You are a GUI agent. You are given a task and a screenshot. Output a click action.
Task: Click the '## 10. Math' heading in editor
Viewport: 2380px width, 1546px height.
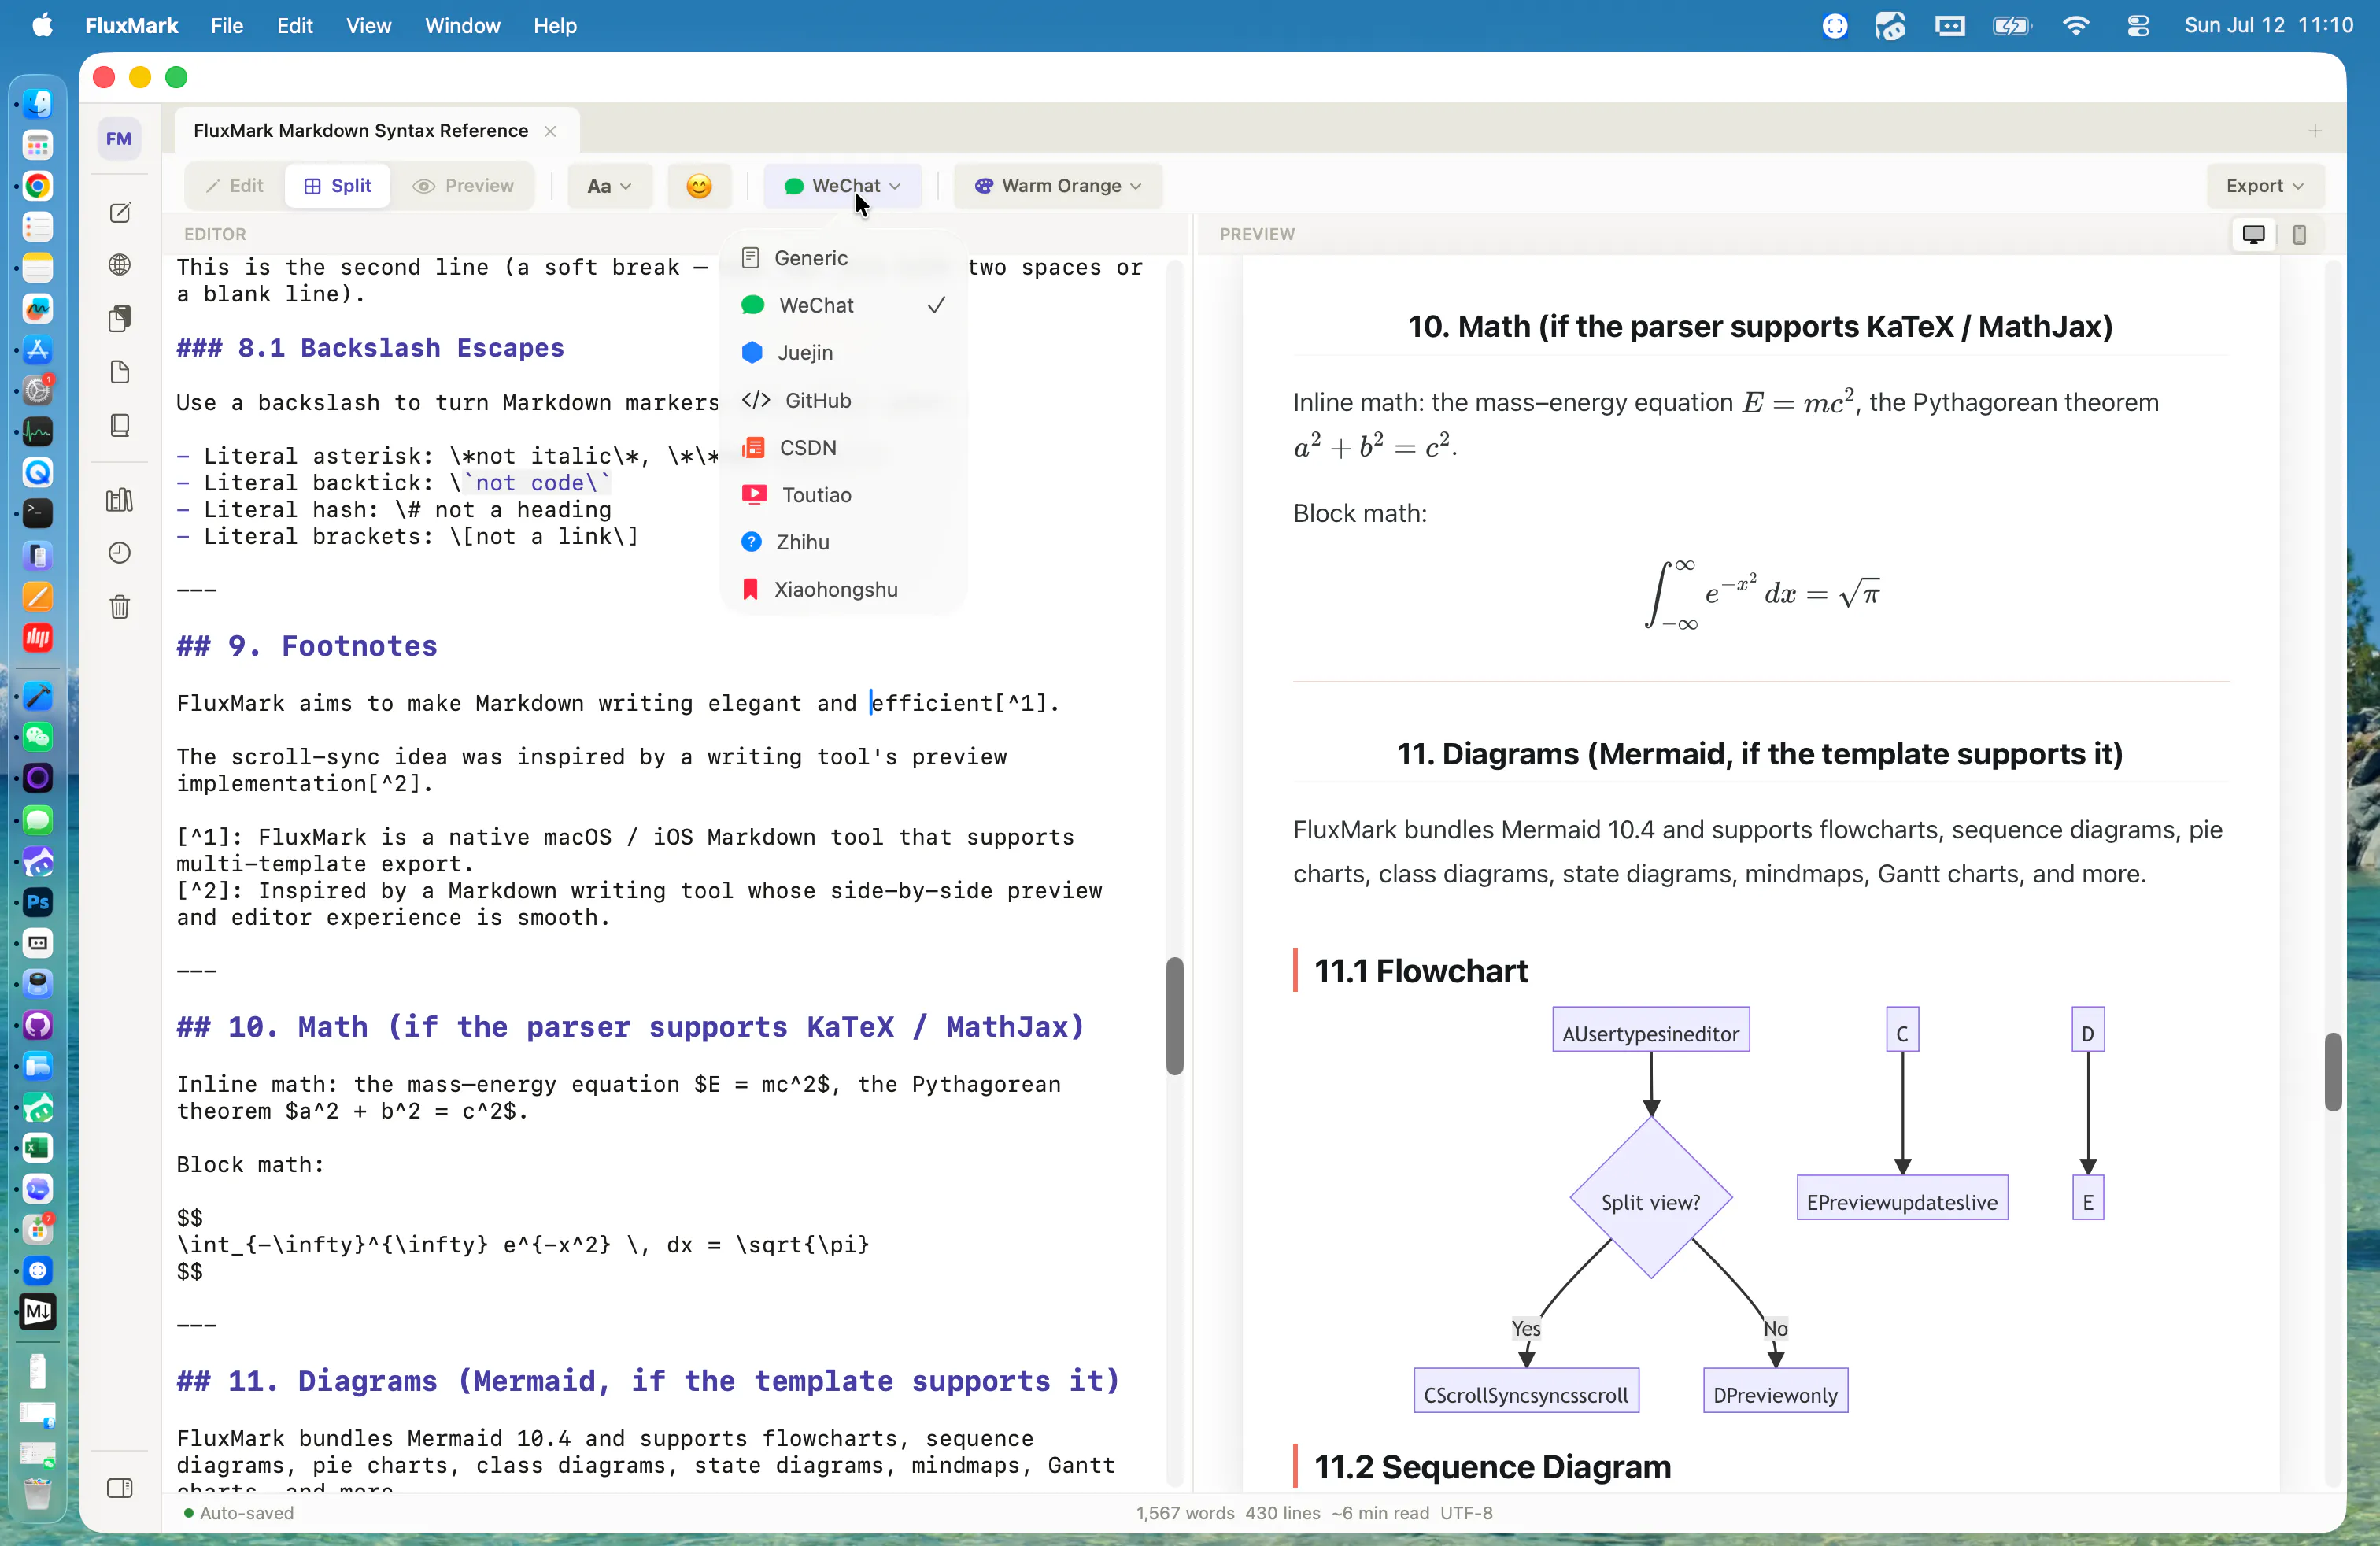point(630,1027)
